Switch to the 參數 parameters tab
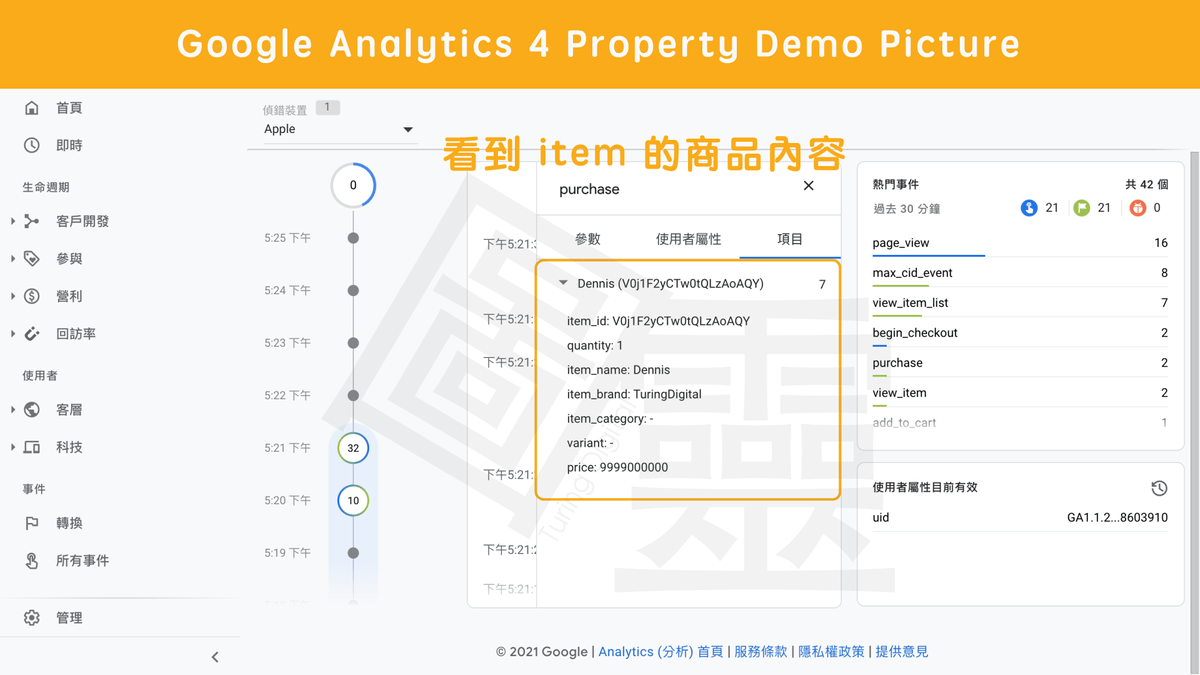The width and height of the screenshot is (1200, 675). tap(588, 239)
